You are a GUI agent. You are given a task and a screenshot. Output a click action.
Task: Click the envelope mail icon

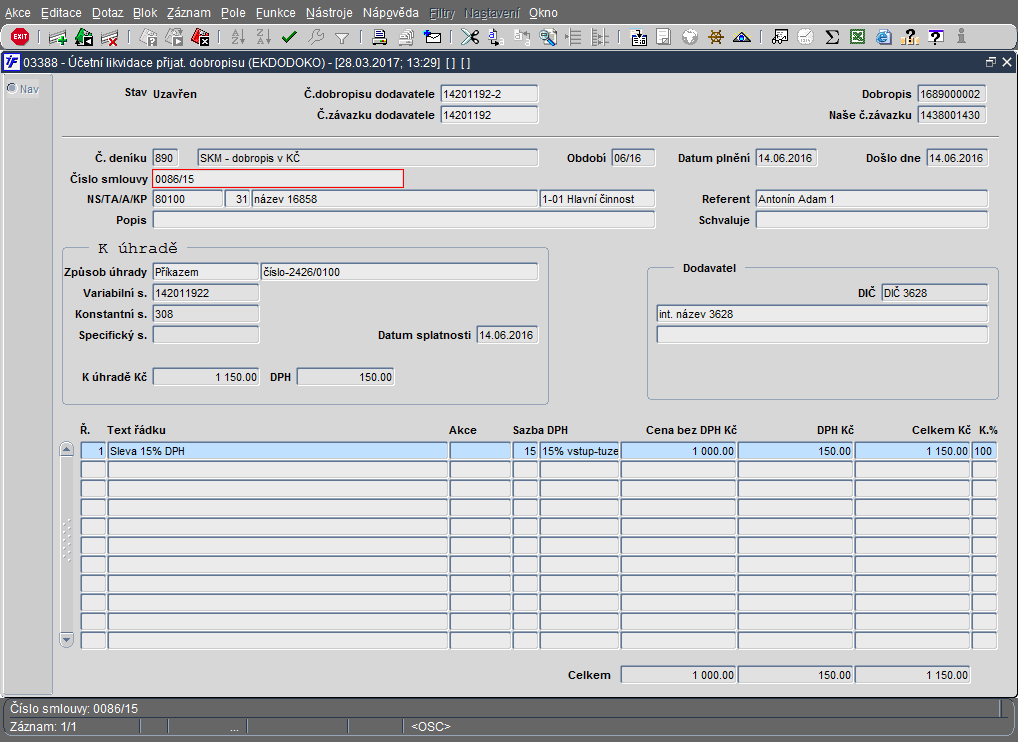[433, 37]
